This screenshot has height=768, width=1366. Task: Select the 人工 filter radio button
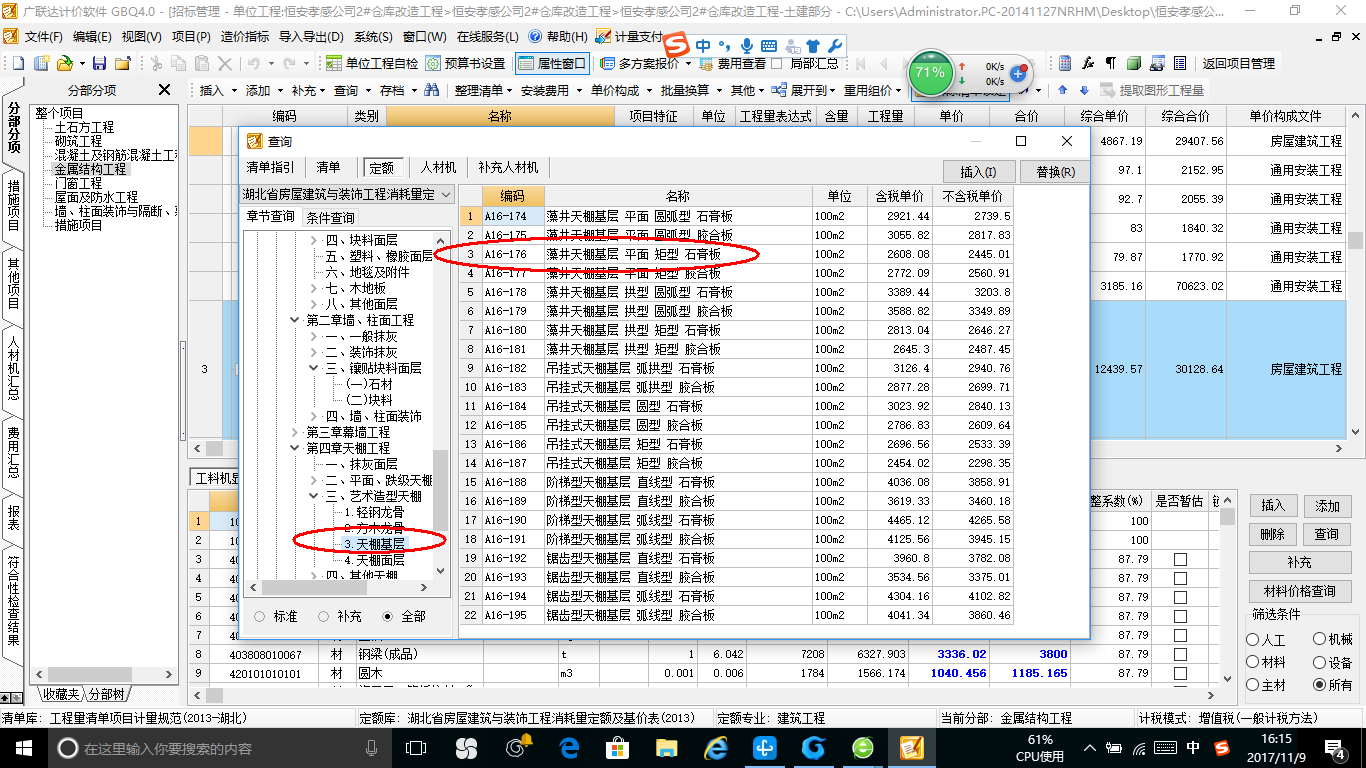1253,640
